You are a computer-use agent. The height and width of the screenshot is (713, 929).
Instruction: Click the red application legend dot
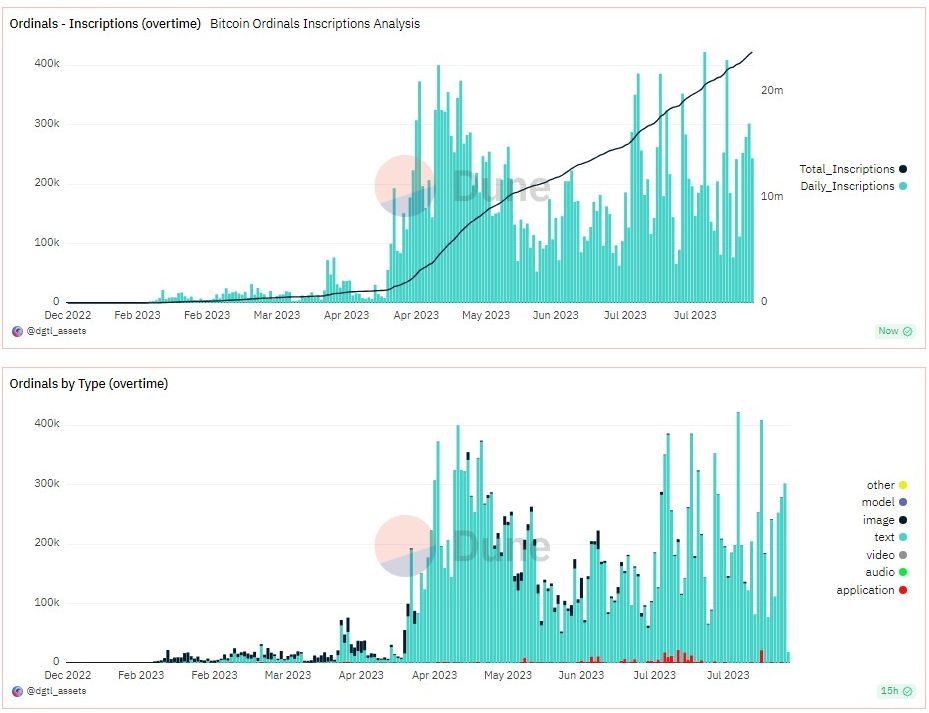tap(903, 590)
